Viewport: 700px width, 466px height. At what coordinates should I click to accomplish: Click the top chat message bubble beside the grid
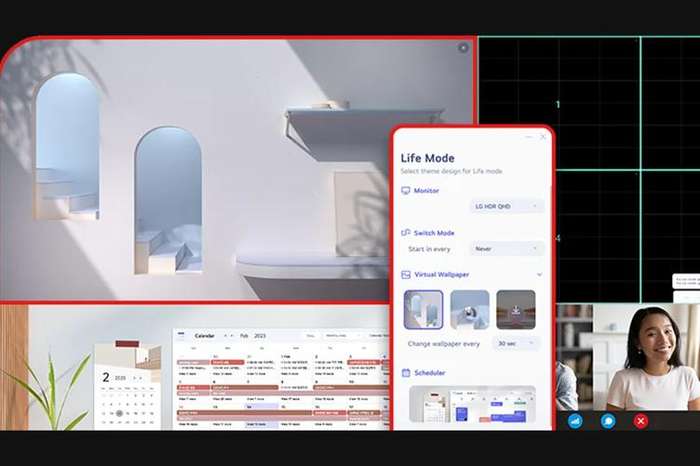coord(686,281)
